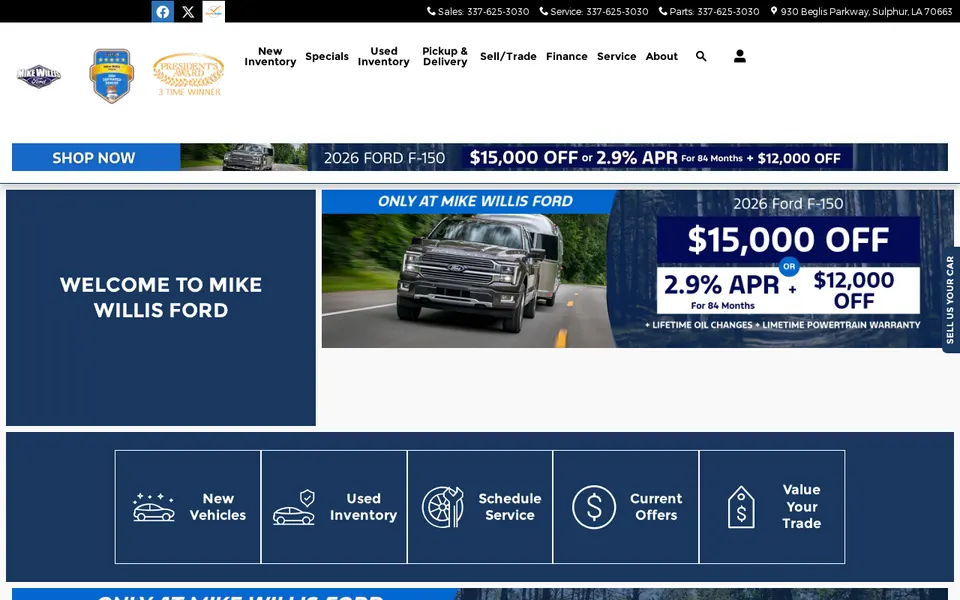Open the Sell/Trade menu
Screen dimensions: 960x600
508,56
